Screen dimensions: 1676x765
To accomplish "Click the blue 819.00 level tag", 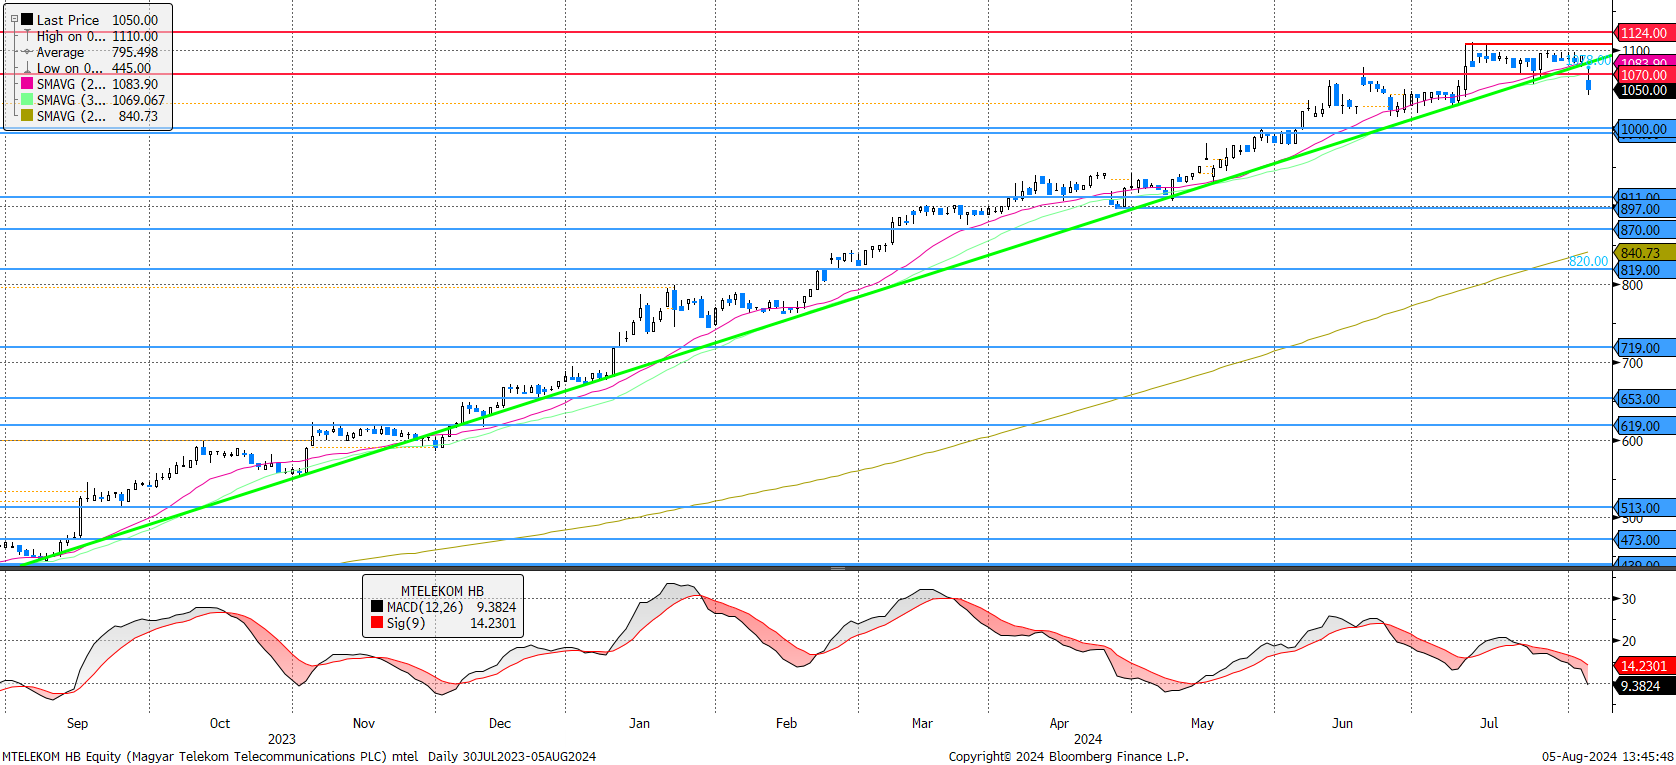I will (x=1645, y=270).
